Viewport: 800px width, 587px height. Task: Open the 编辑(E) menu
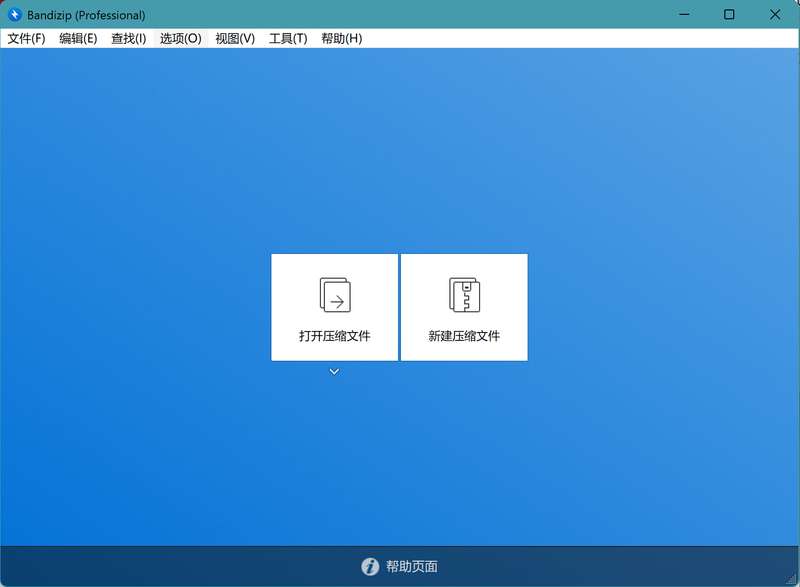tap(78, 39)
